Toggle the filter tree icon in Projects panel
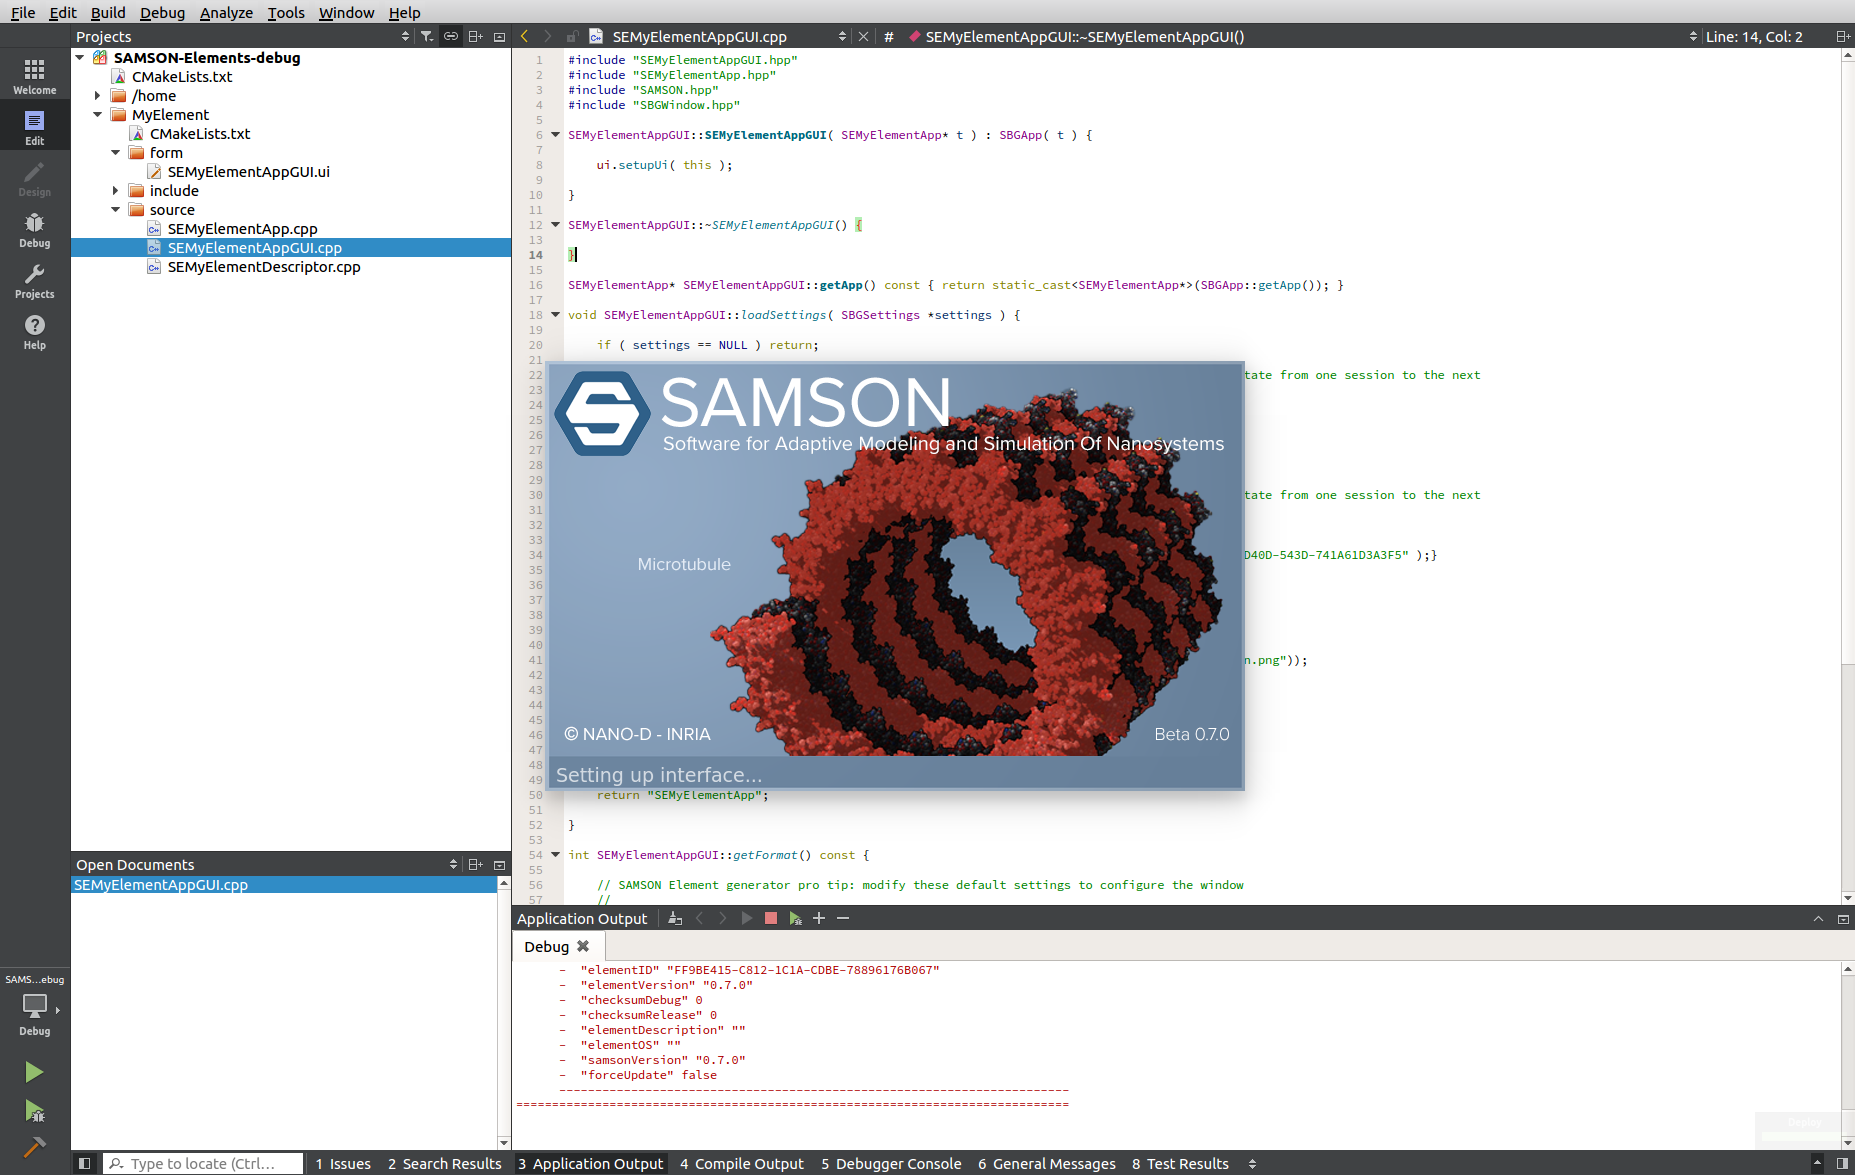The width and height of the screenshot is (1855, 1175). 427,36
